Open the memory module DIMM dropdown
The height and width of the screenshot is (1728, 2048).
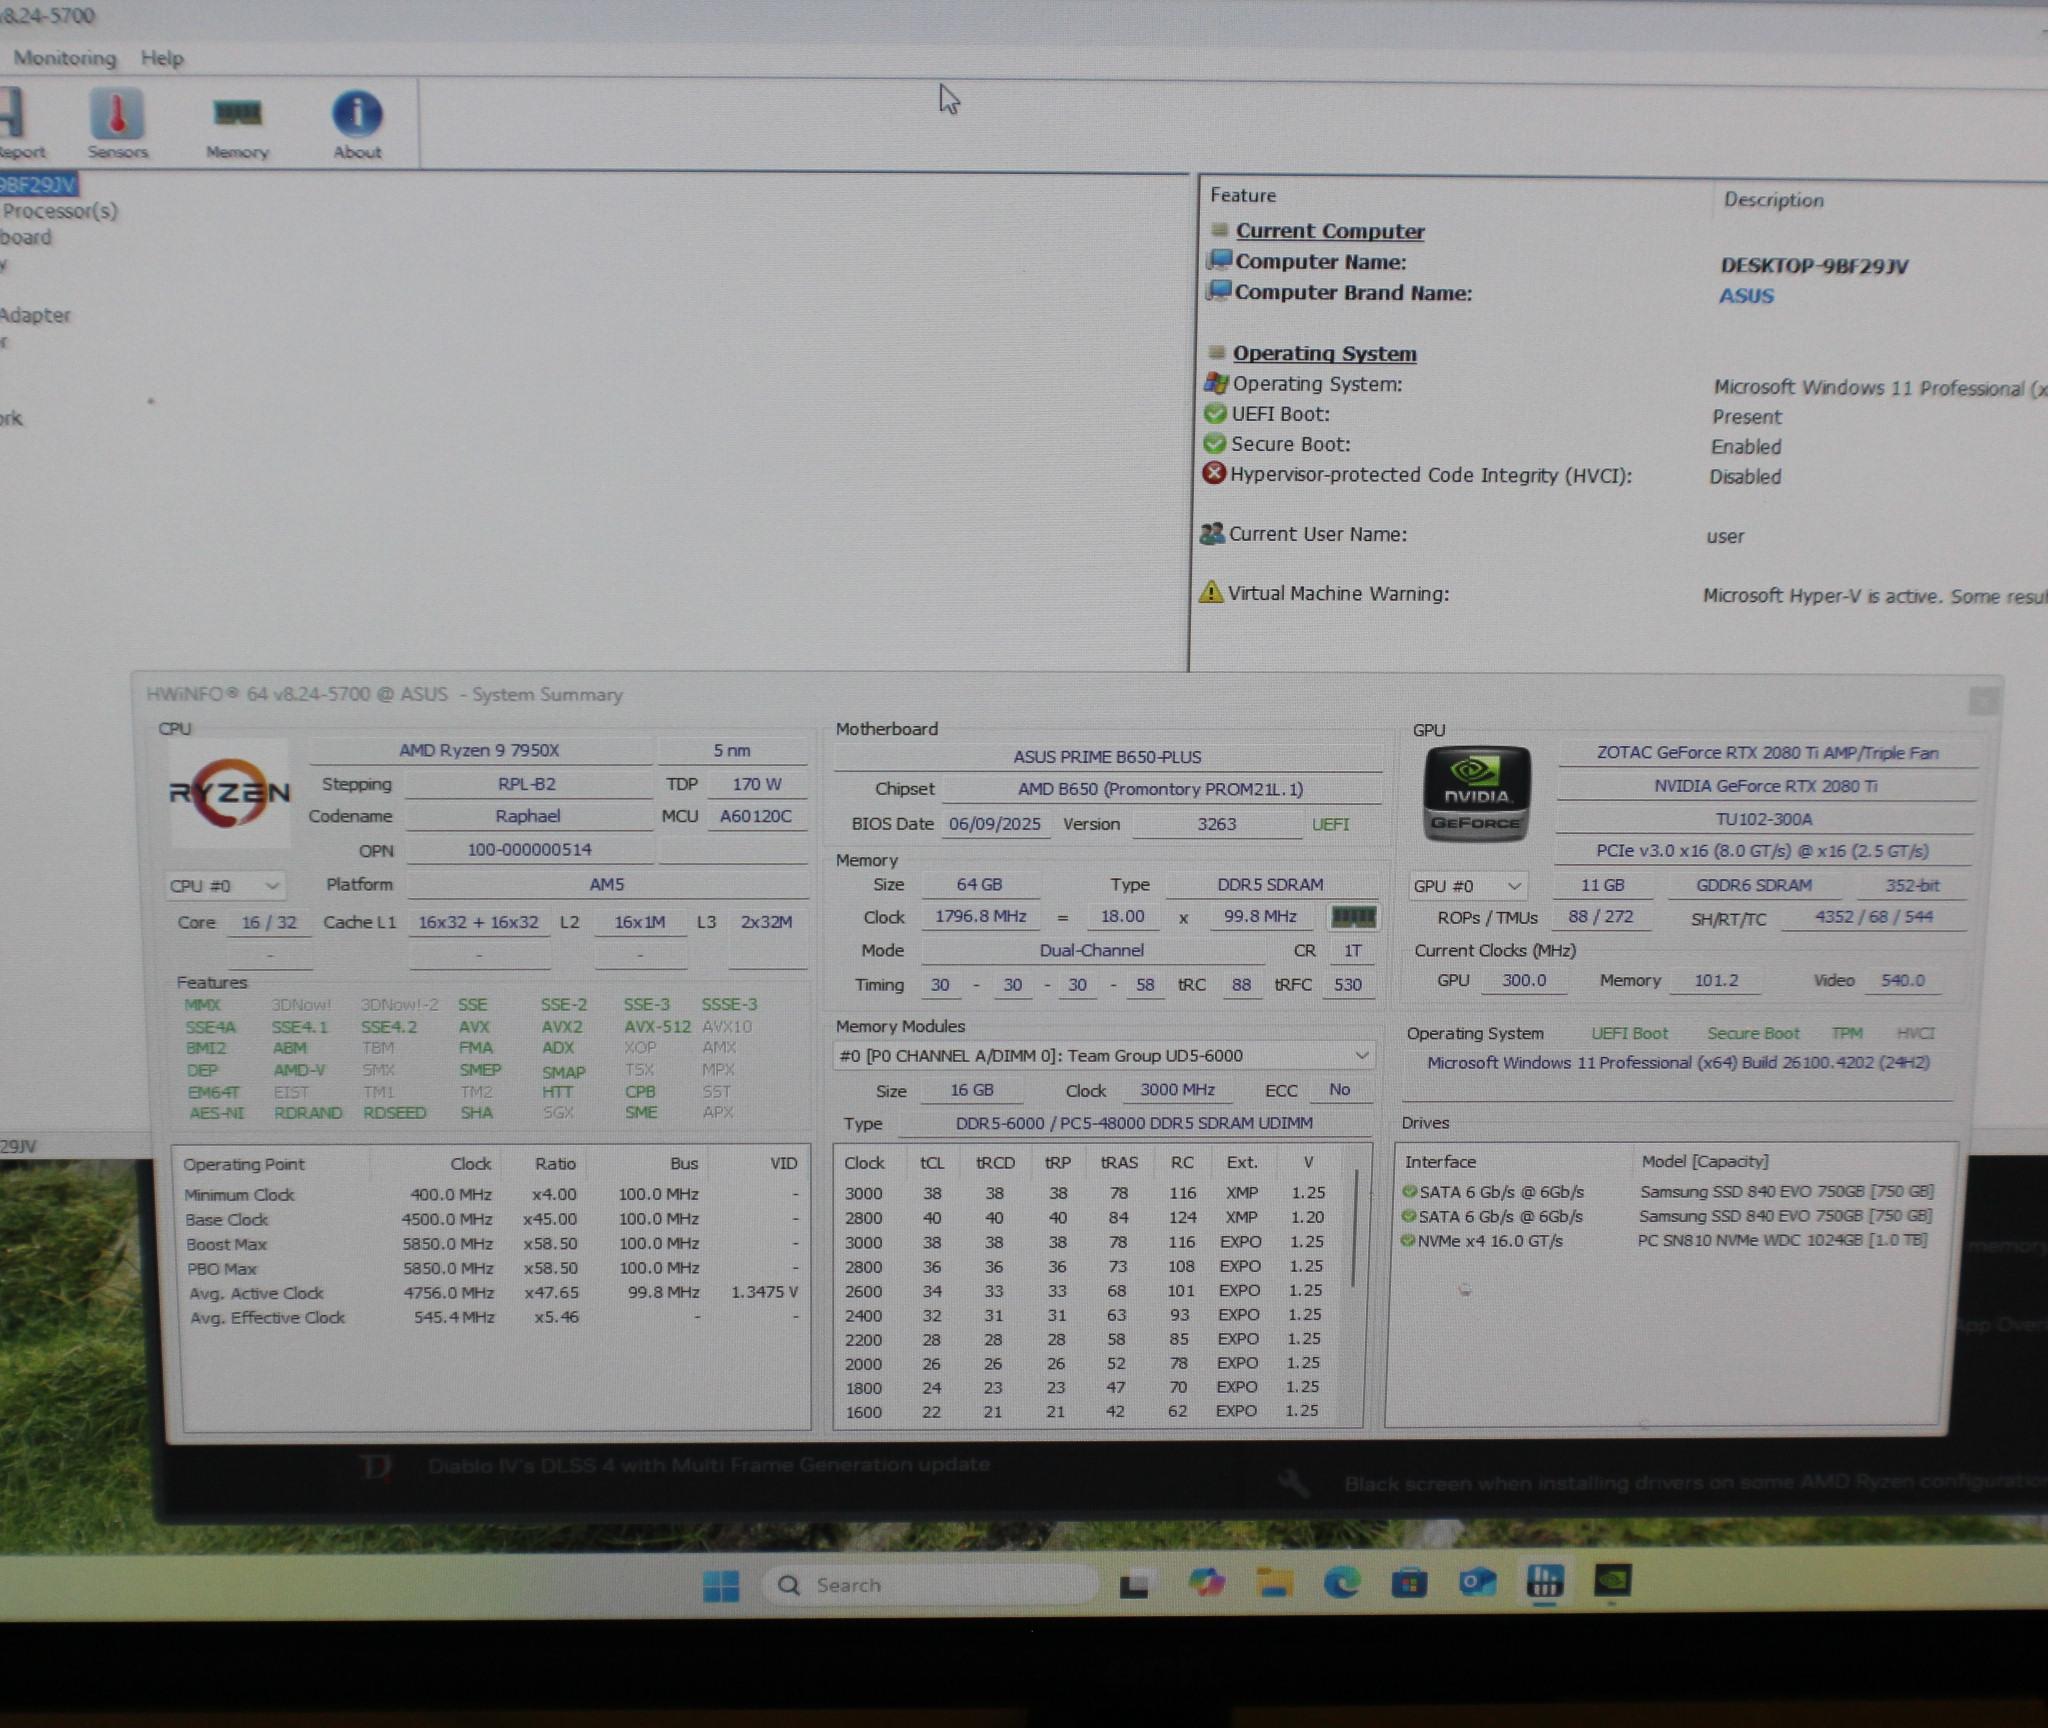click(1102, 1055)
